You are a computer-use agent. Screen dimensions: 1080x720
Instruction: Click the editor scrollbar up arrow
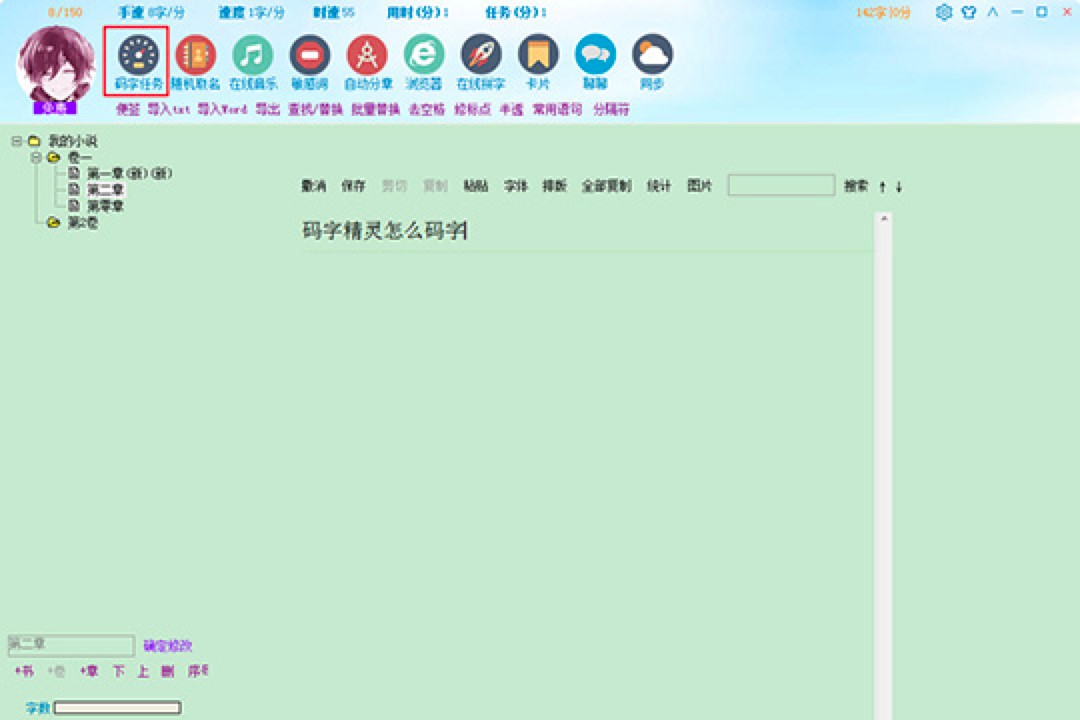[883, 218]
